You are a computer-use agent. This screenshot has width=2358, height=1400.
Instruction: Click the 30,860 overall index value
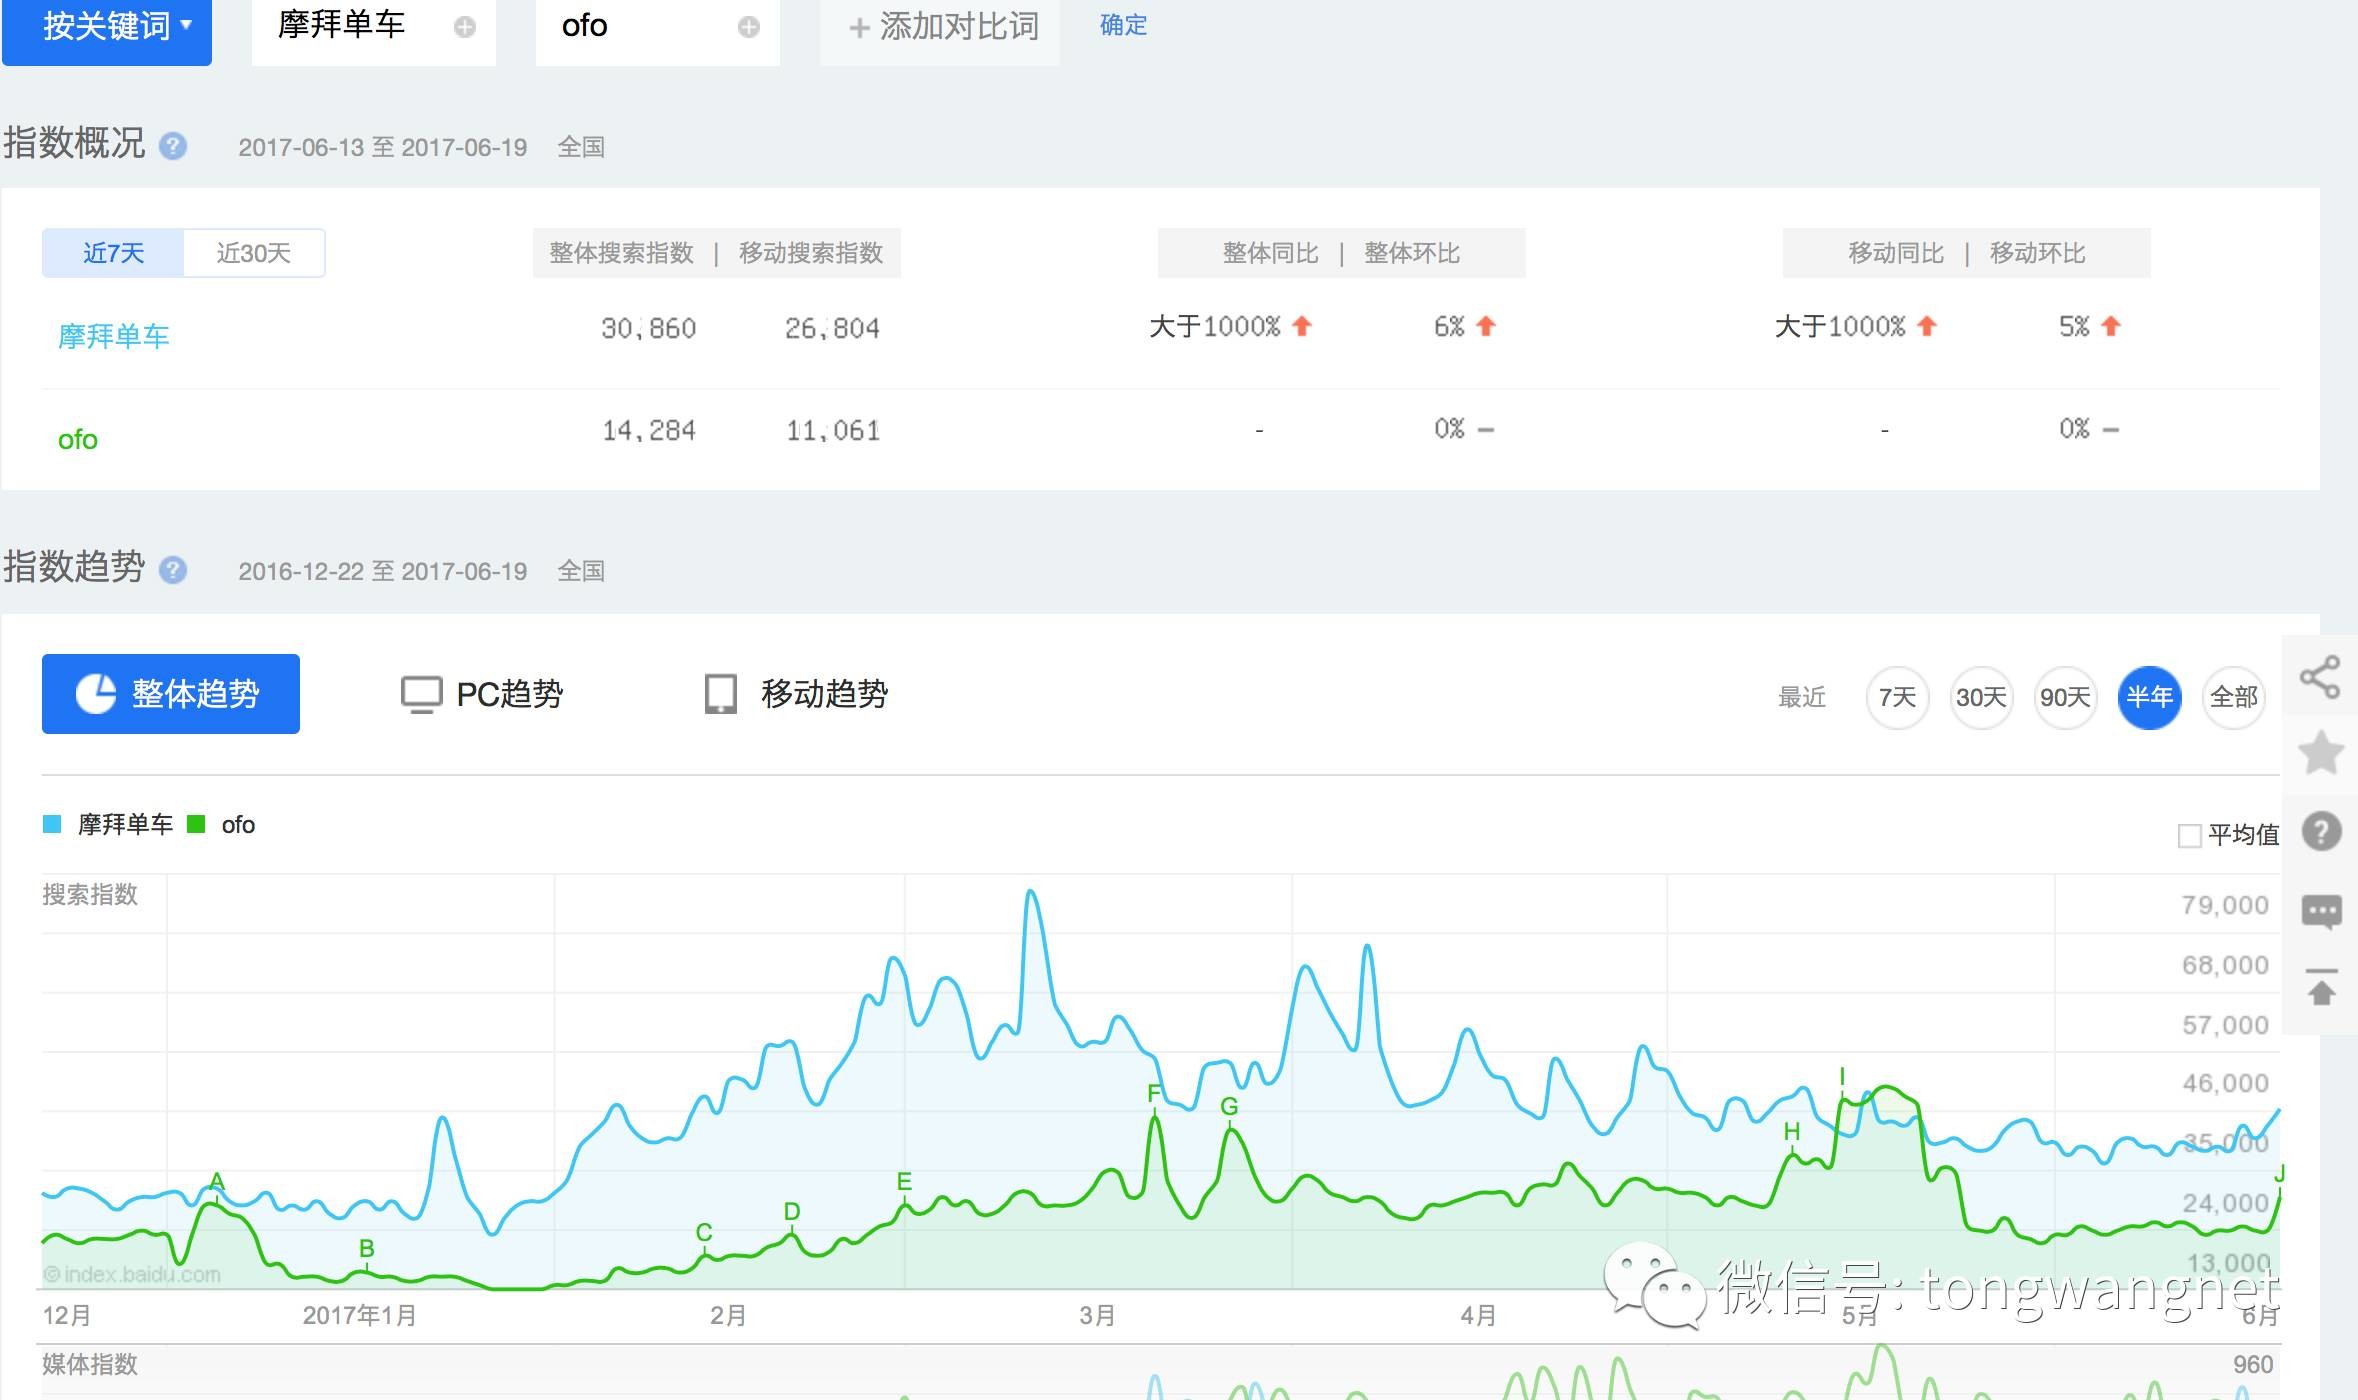[x=649, y=328]
